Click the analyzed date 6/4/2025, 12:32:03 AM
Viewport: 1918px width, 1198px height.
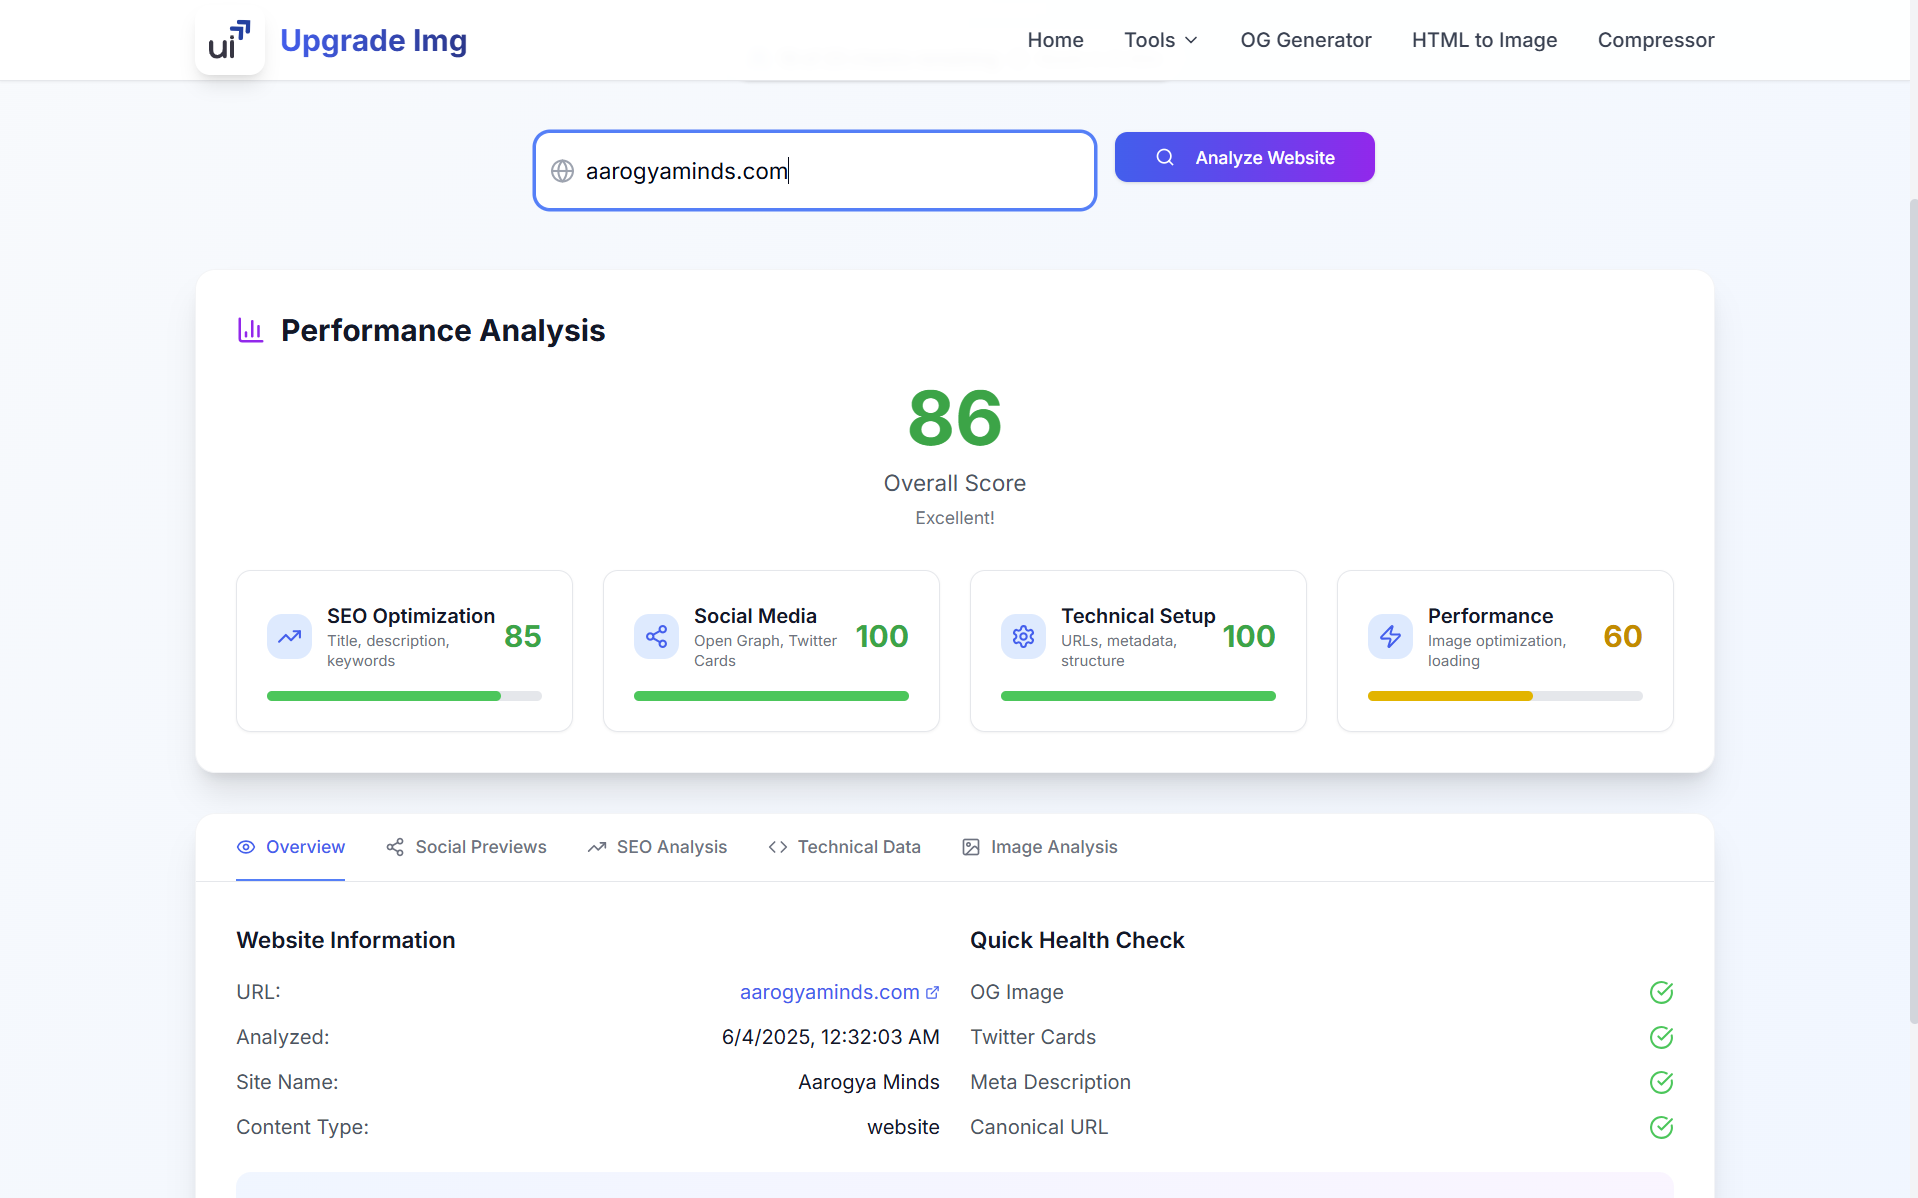830,1037
